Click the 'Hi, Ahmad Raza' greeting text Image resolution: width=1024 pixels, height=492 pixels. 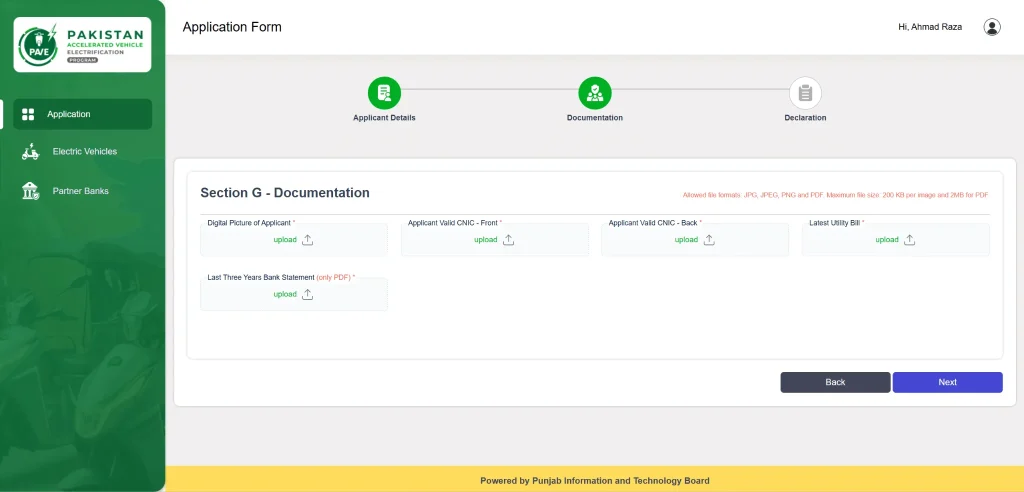click(x=930, y=27)
